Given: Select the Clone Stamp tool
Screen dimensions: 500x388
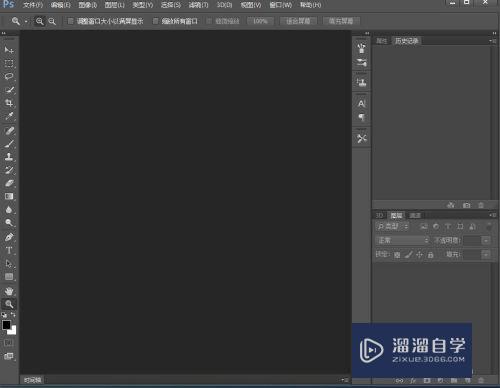Looking at the screenshot, I should tap(9, 157).
